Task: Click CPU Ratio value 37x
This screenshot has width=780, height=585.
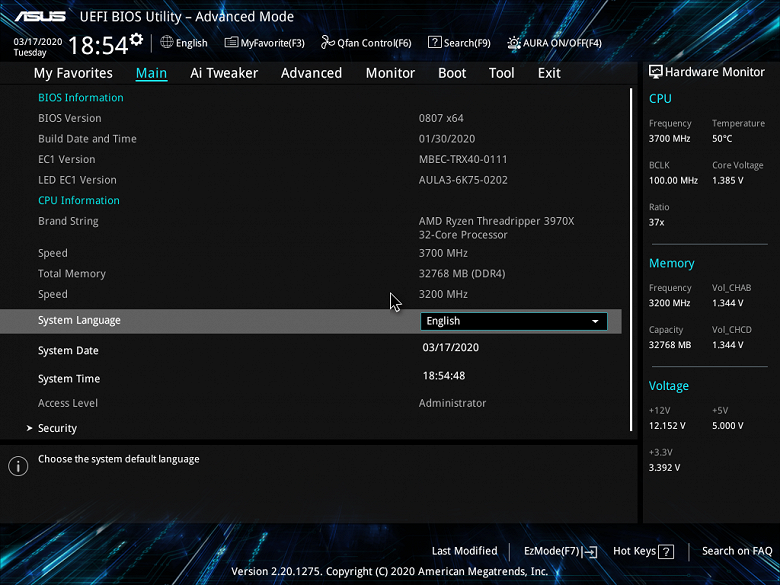Action: (x=656, y=222)
